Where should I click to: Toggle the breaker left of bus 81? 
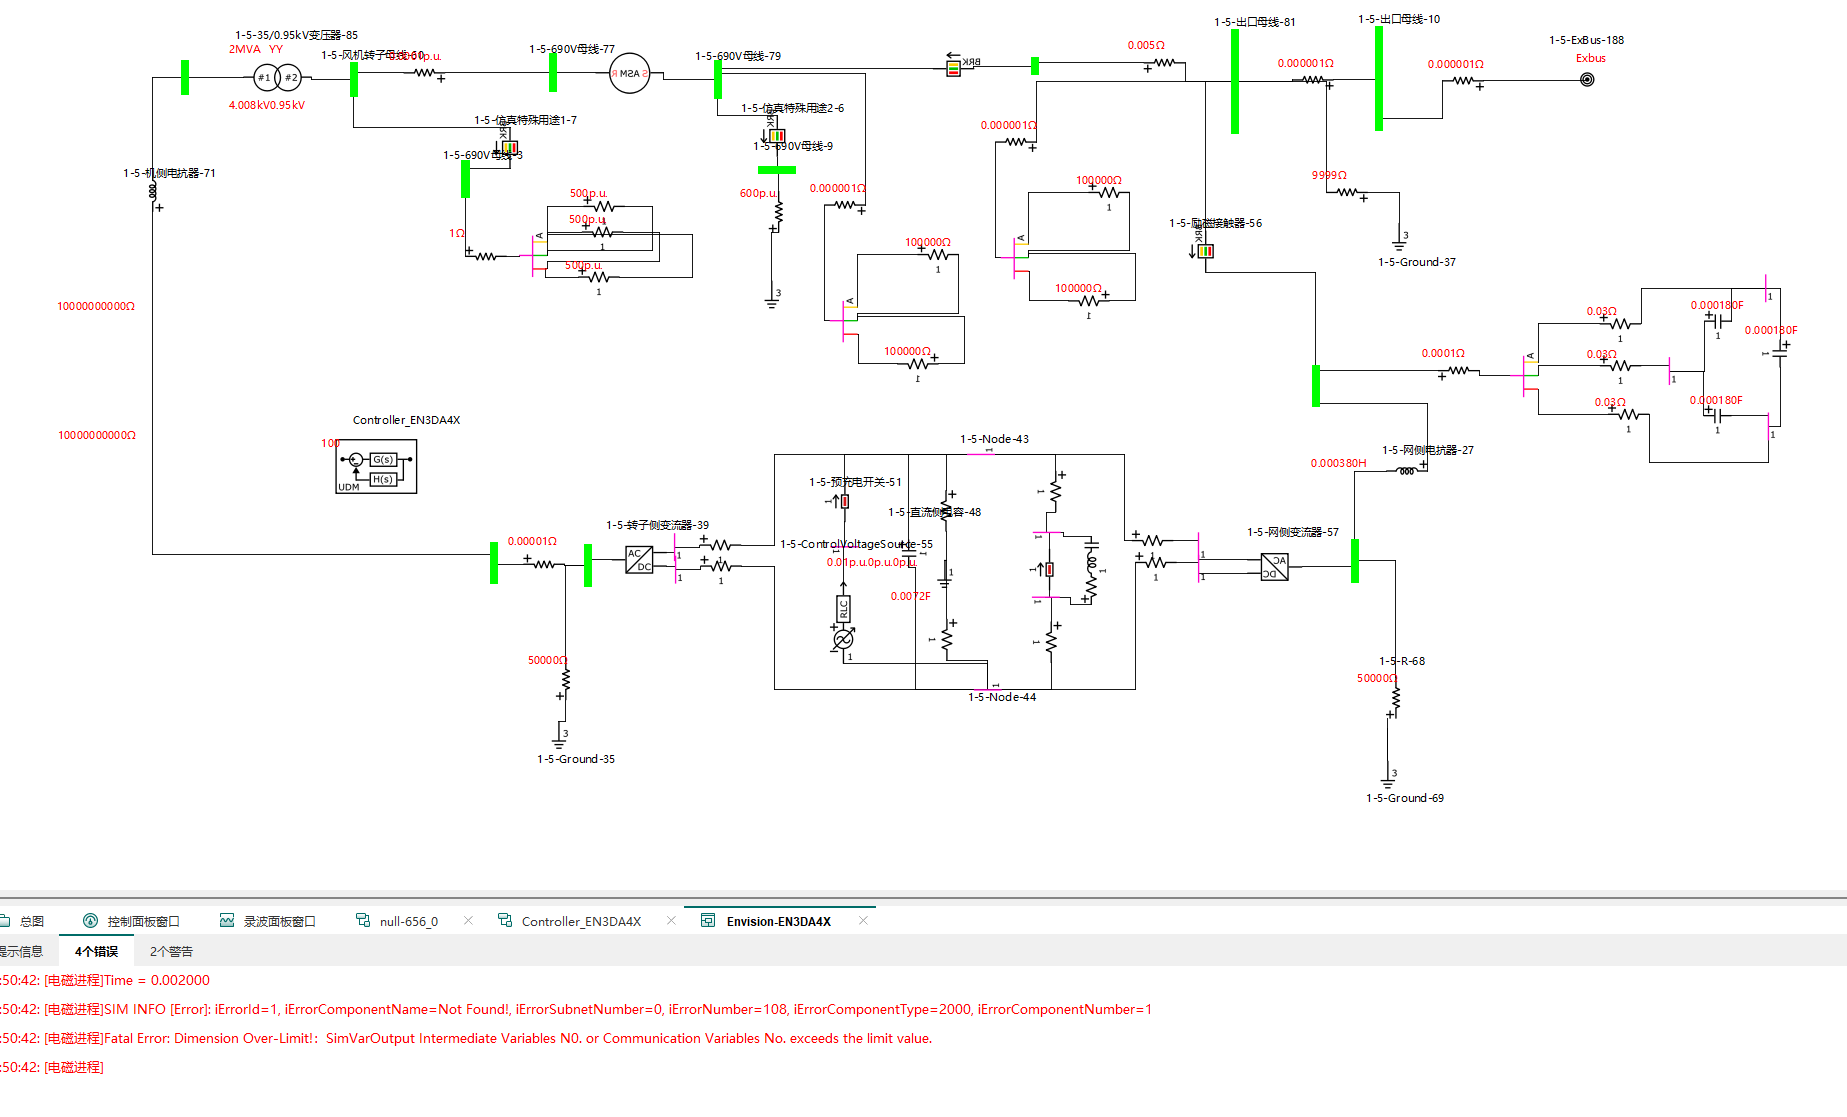coord(953,68)
